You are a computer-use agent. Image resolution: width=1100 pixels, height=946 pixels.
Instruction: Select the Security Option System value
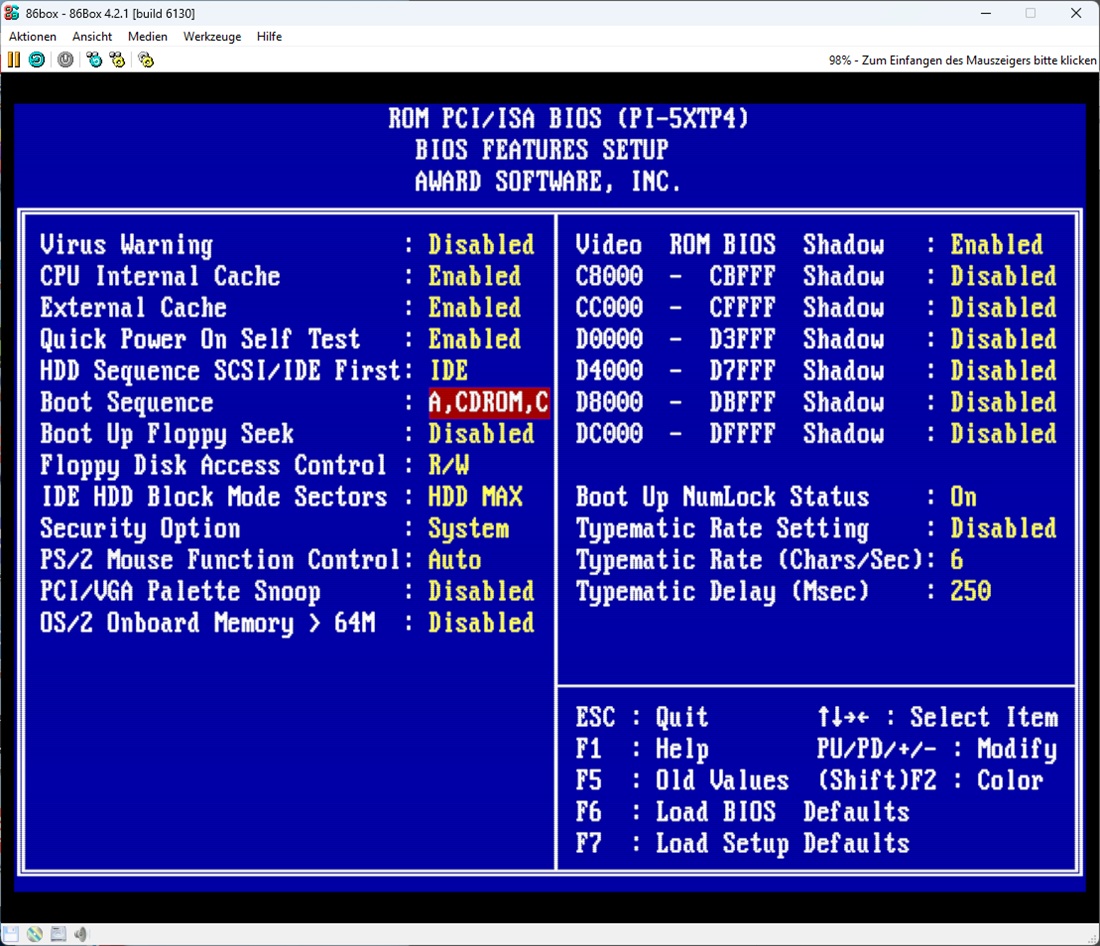[x=468, y=529]
